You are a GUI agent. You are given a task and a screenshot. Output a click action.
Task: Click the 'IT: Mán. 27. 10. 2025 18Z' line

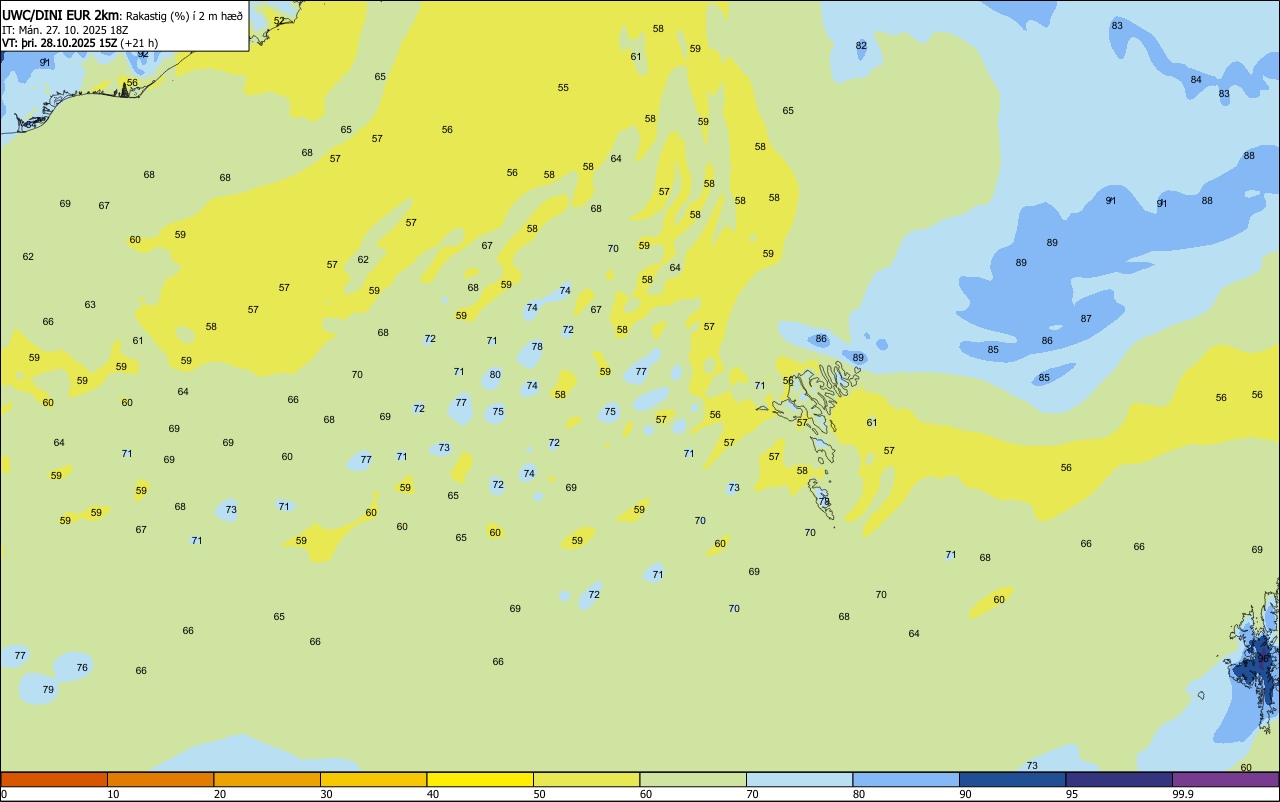pos(65,29)
